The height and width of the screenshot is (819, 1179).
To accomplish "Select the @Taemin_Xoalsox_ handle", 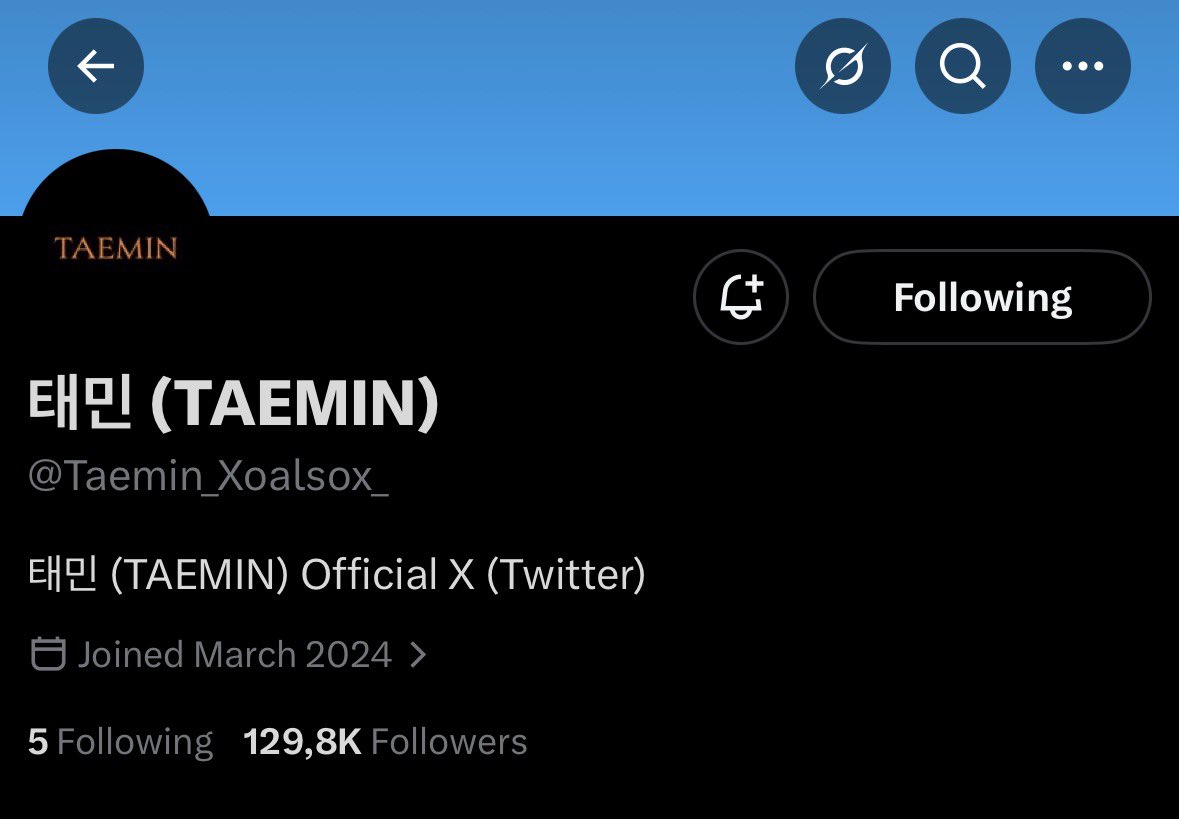I will click(x=208, y=476).
